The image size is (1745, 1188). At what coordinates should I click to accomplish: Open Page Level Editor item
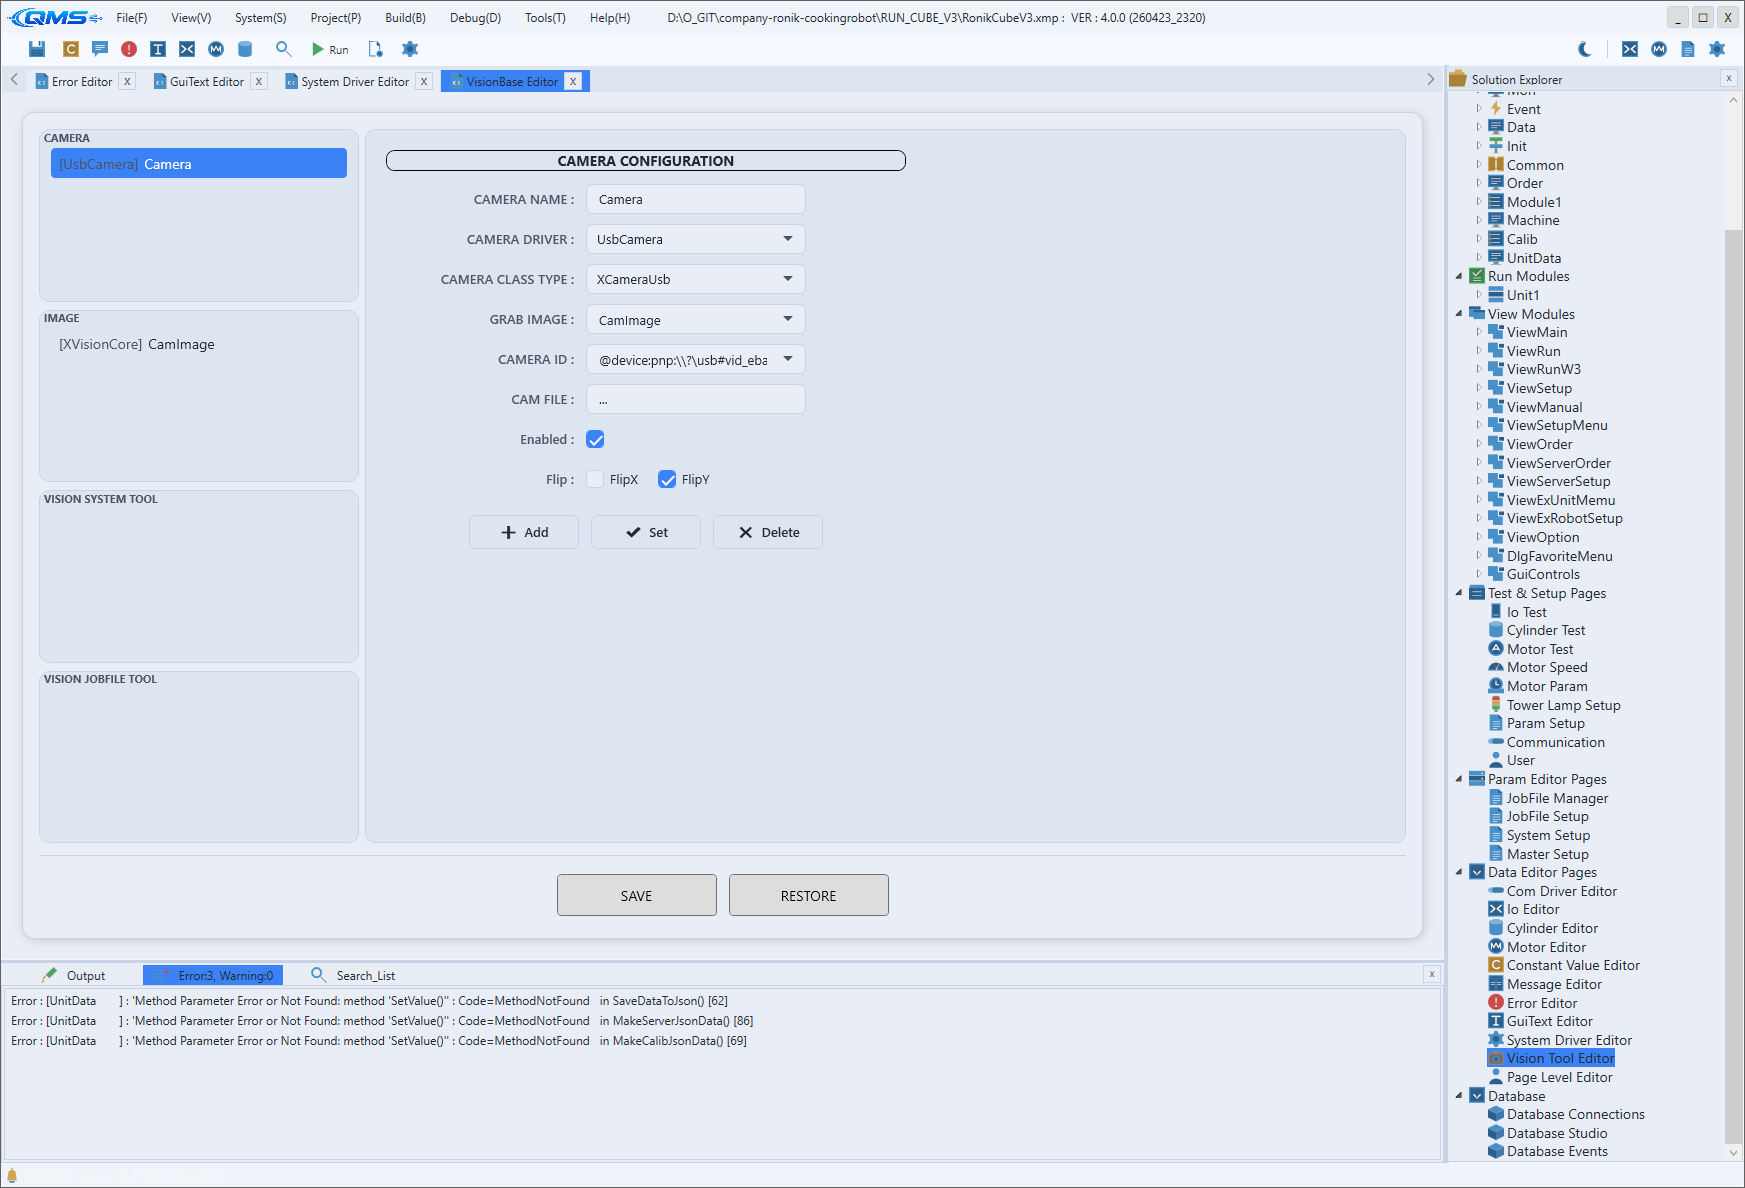(1559, 1077)
